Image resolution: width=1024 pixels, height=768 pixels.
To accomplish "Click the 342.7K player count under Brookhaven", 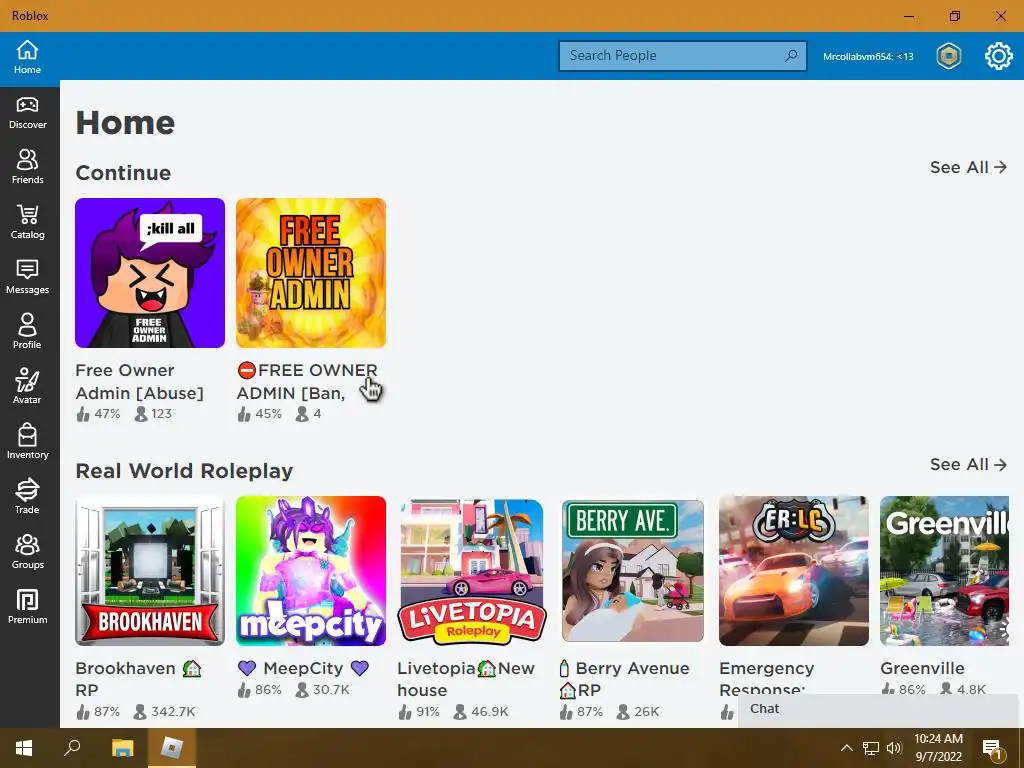I will (165, 711).
